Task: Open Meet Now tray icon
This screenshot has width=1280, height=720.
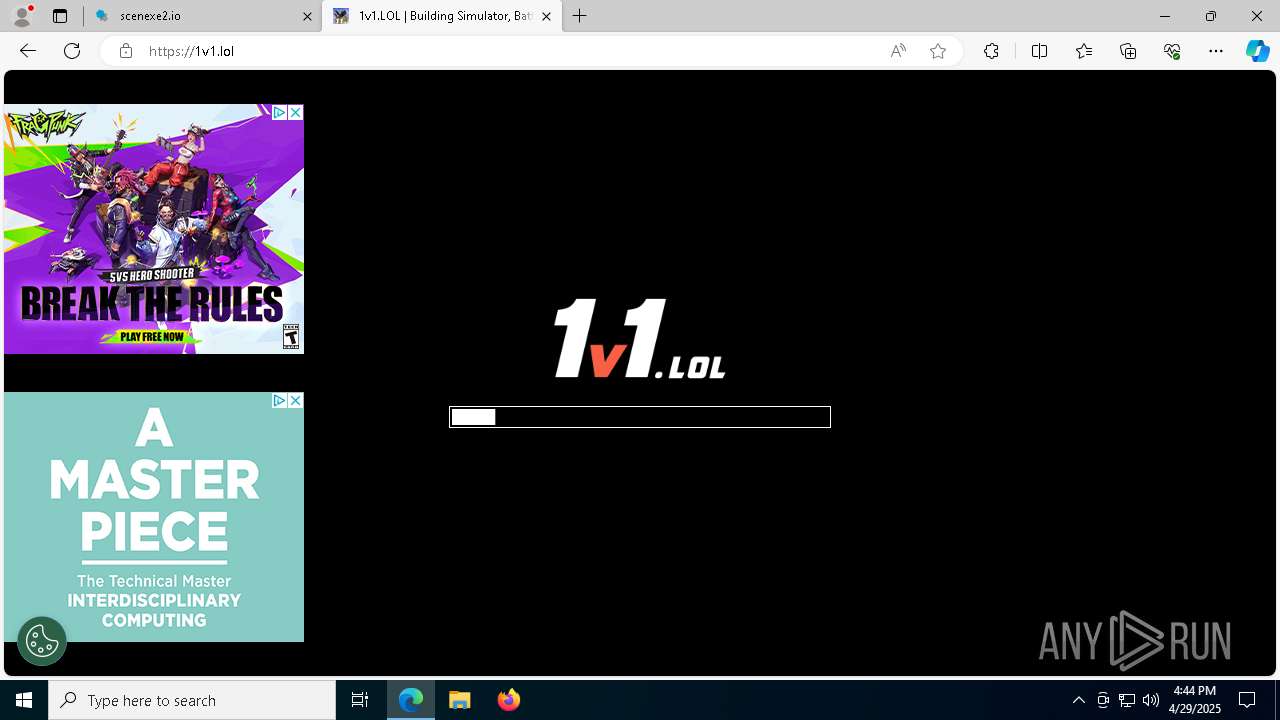Action: coord(1103,700)
